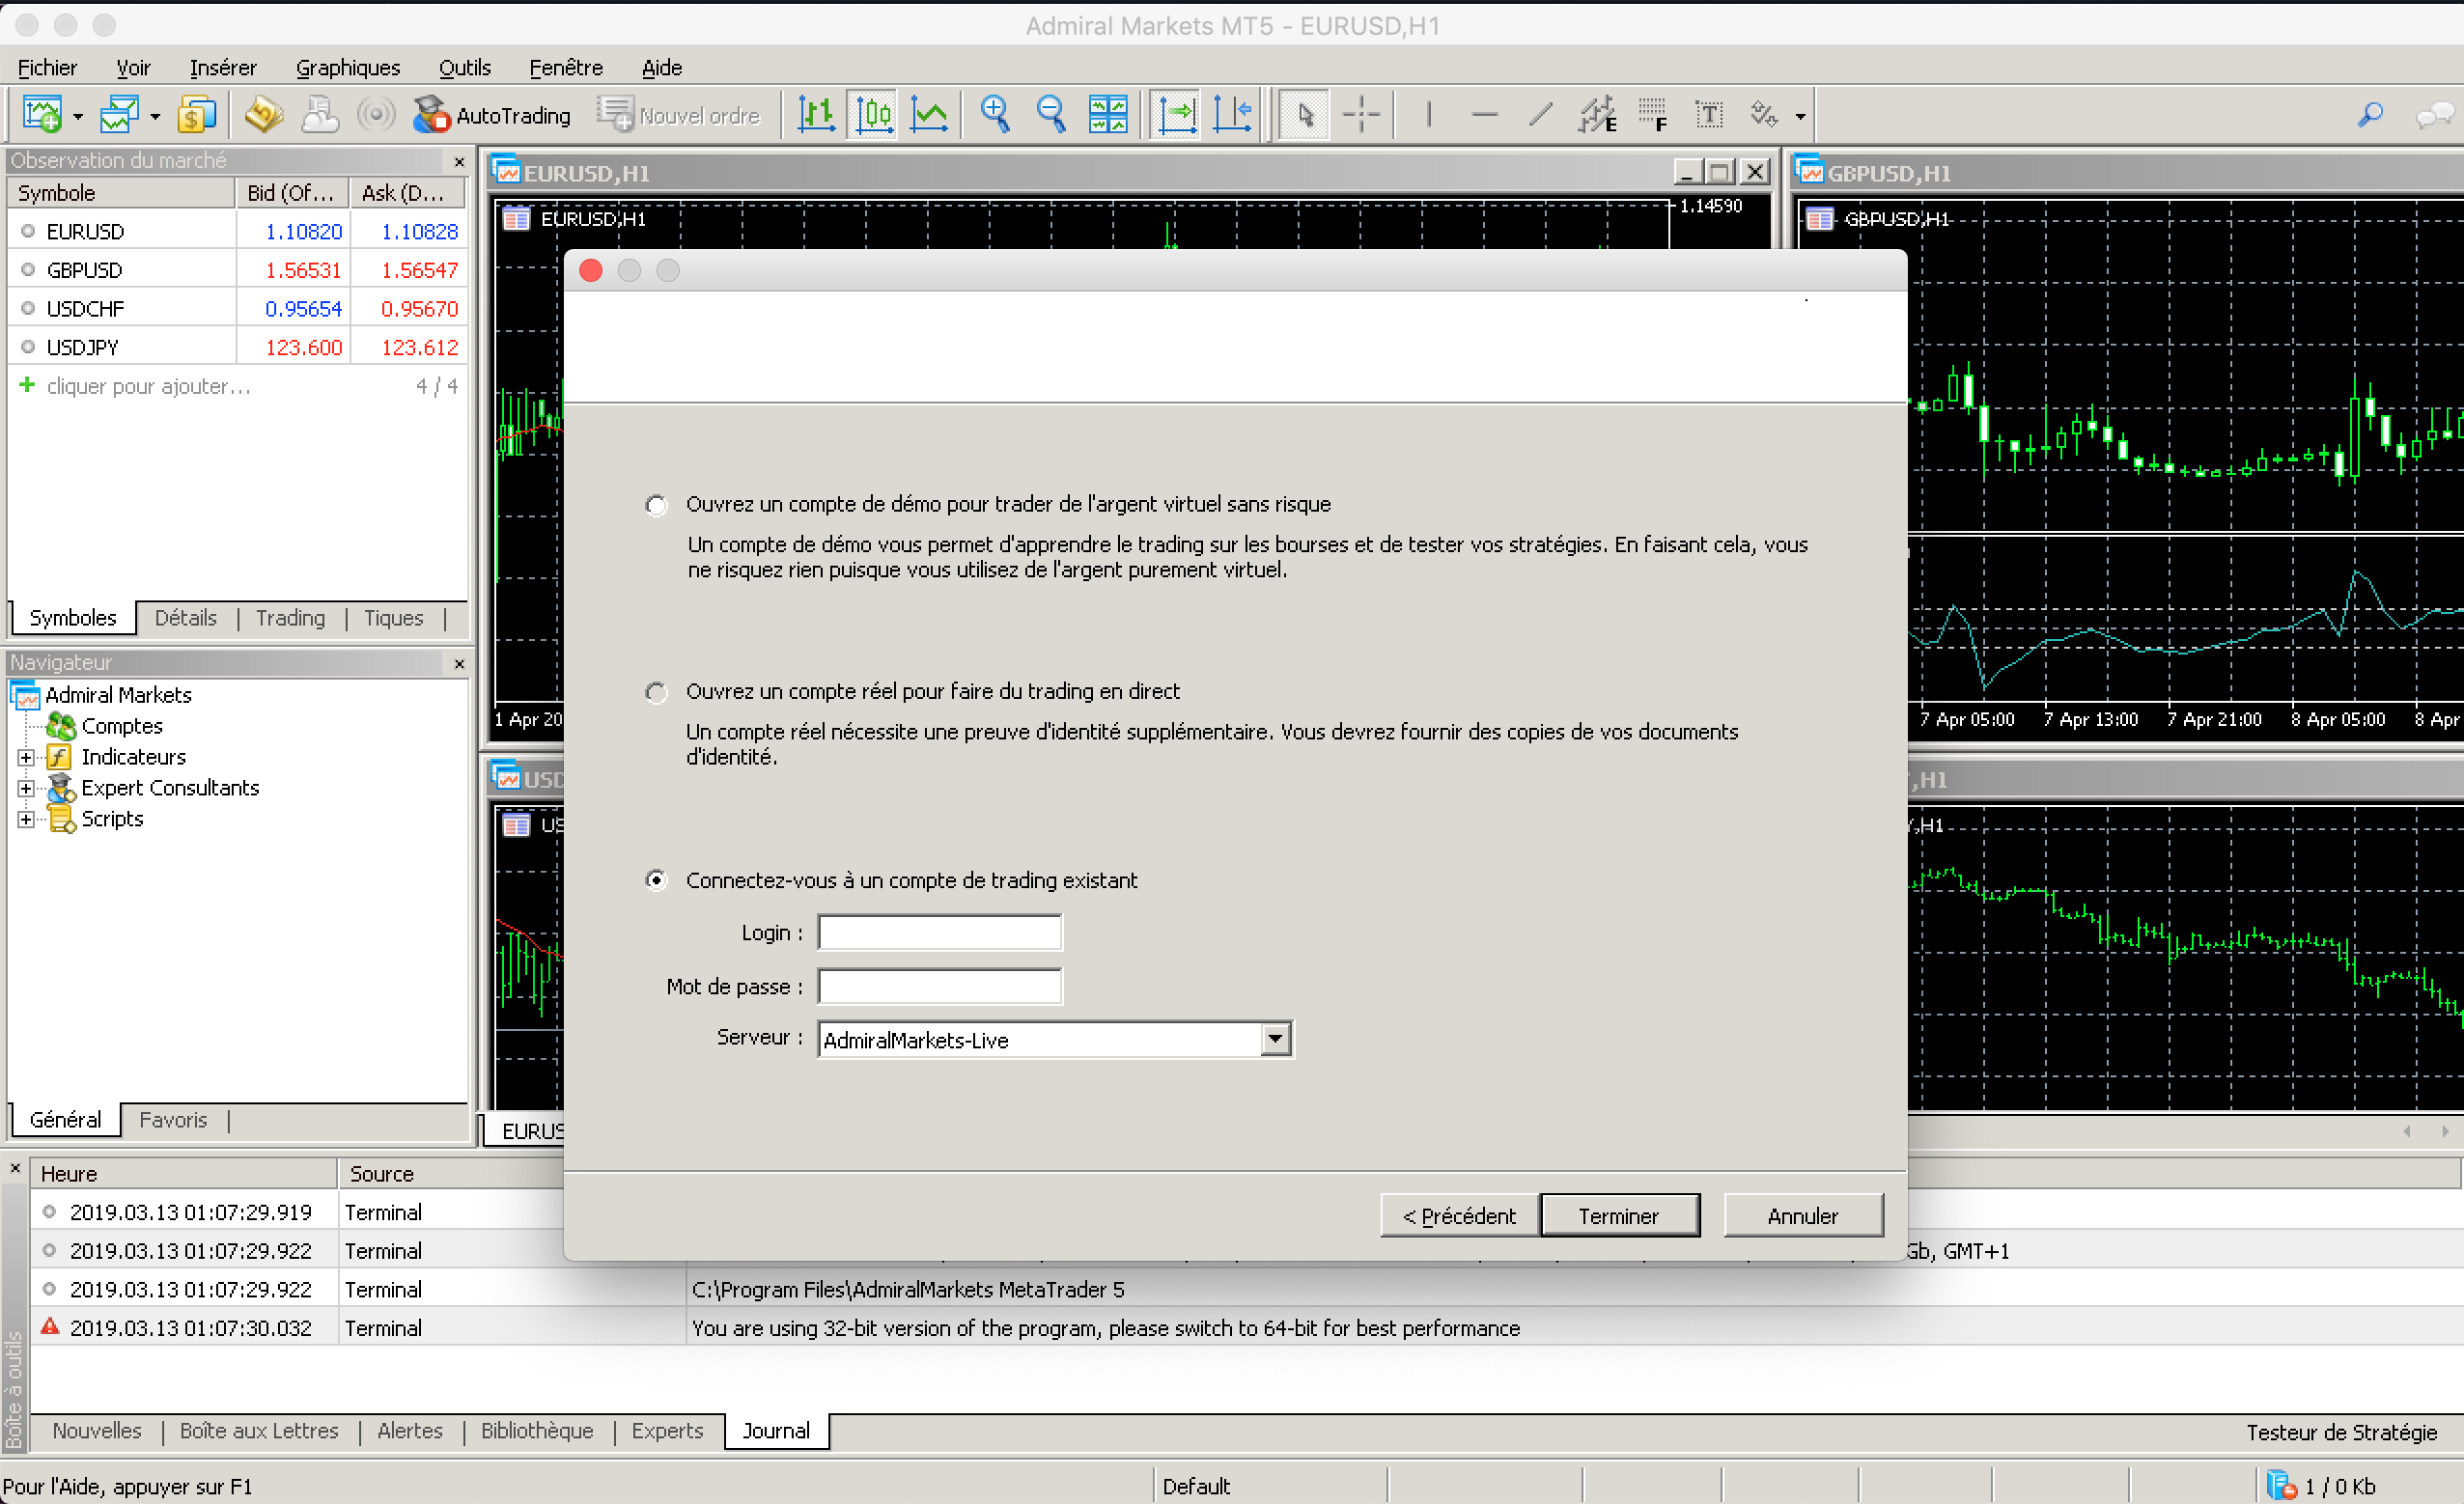Select the text label tool
Screen dimensions: 2464x1504
click(1709, 115)
